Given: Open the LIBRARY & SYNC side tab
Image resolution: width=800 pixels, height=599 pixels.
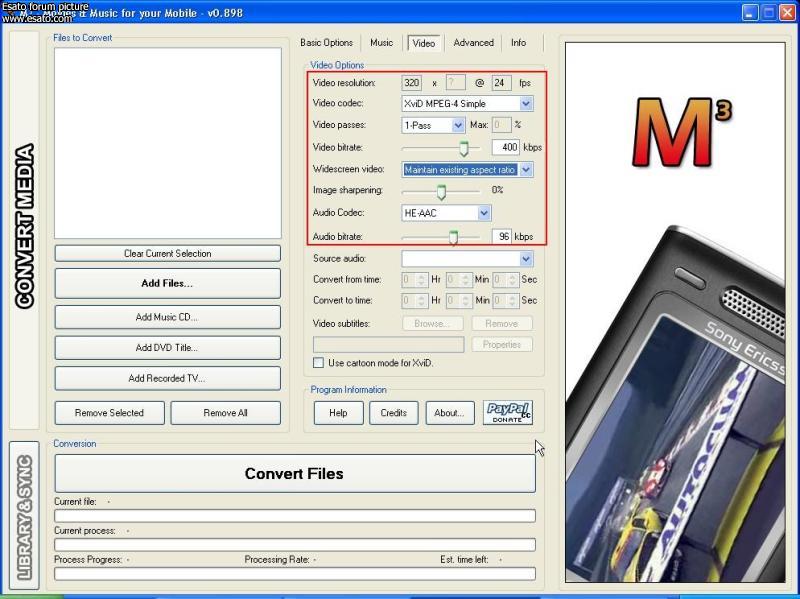Looking at the screenshot, I should (24, 517).
